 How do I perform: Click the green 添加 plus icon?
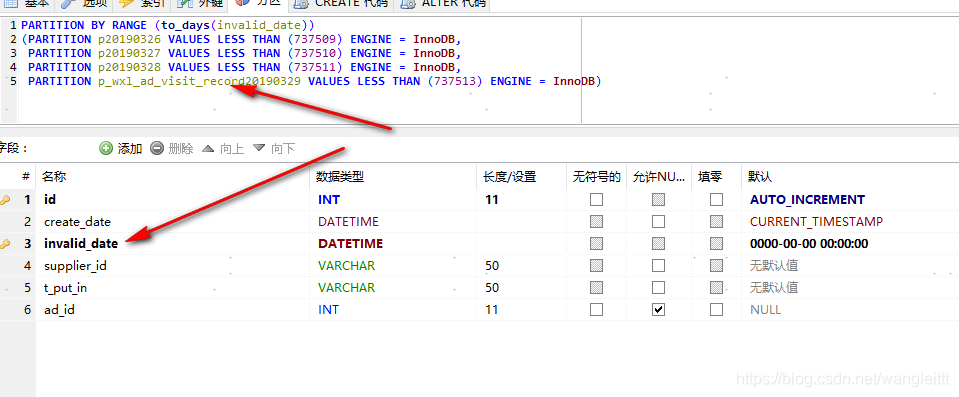[106, 148]
